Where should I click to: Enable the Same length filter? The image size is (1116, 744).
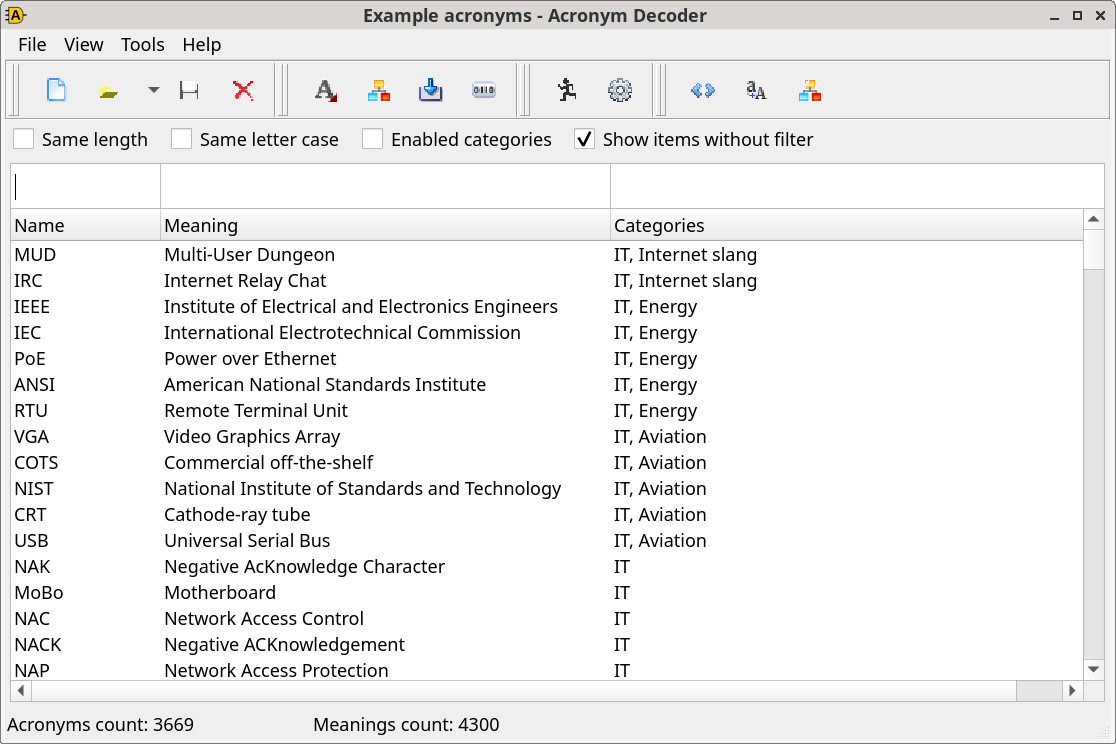(23, 139)
